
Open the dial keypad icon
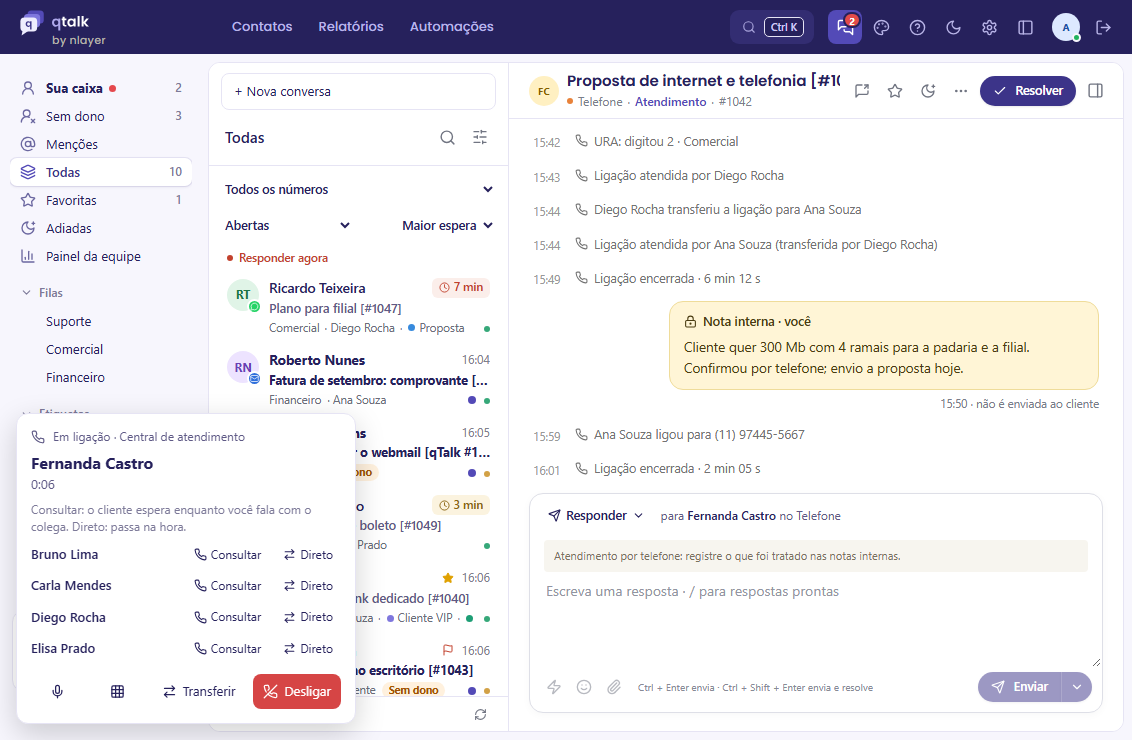pyautogui.click(x=118, y=692)
